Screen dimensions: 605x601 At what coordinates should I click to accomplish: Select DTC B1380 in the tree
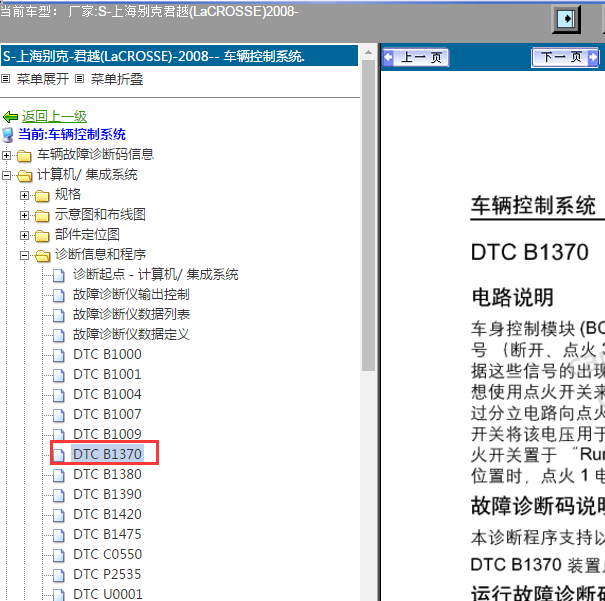point(107,474)
